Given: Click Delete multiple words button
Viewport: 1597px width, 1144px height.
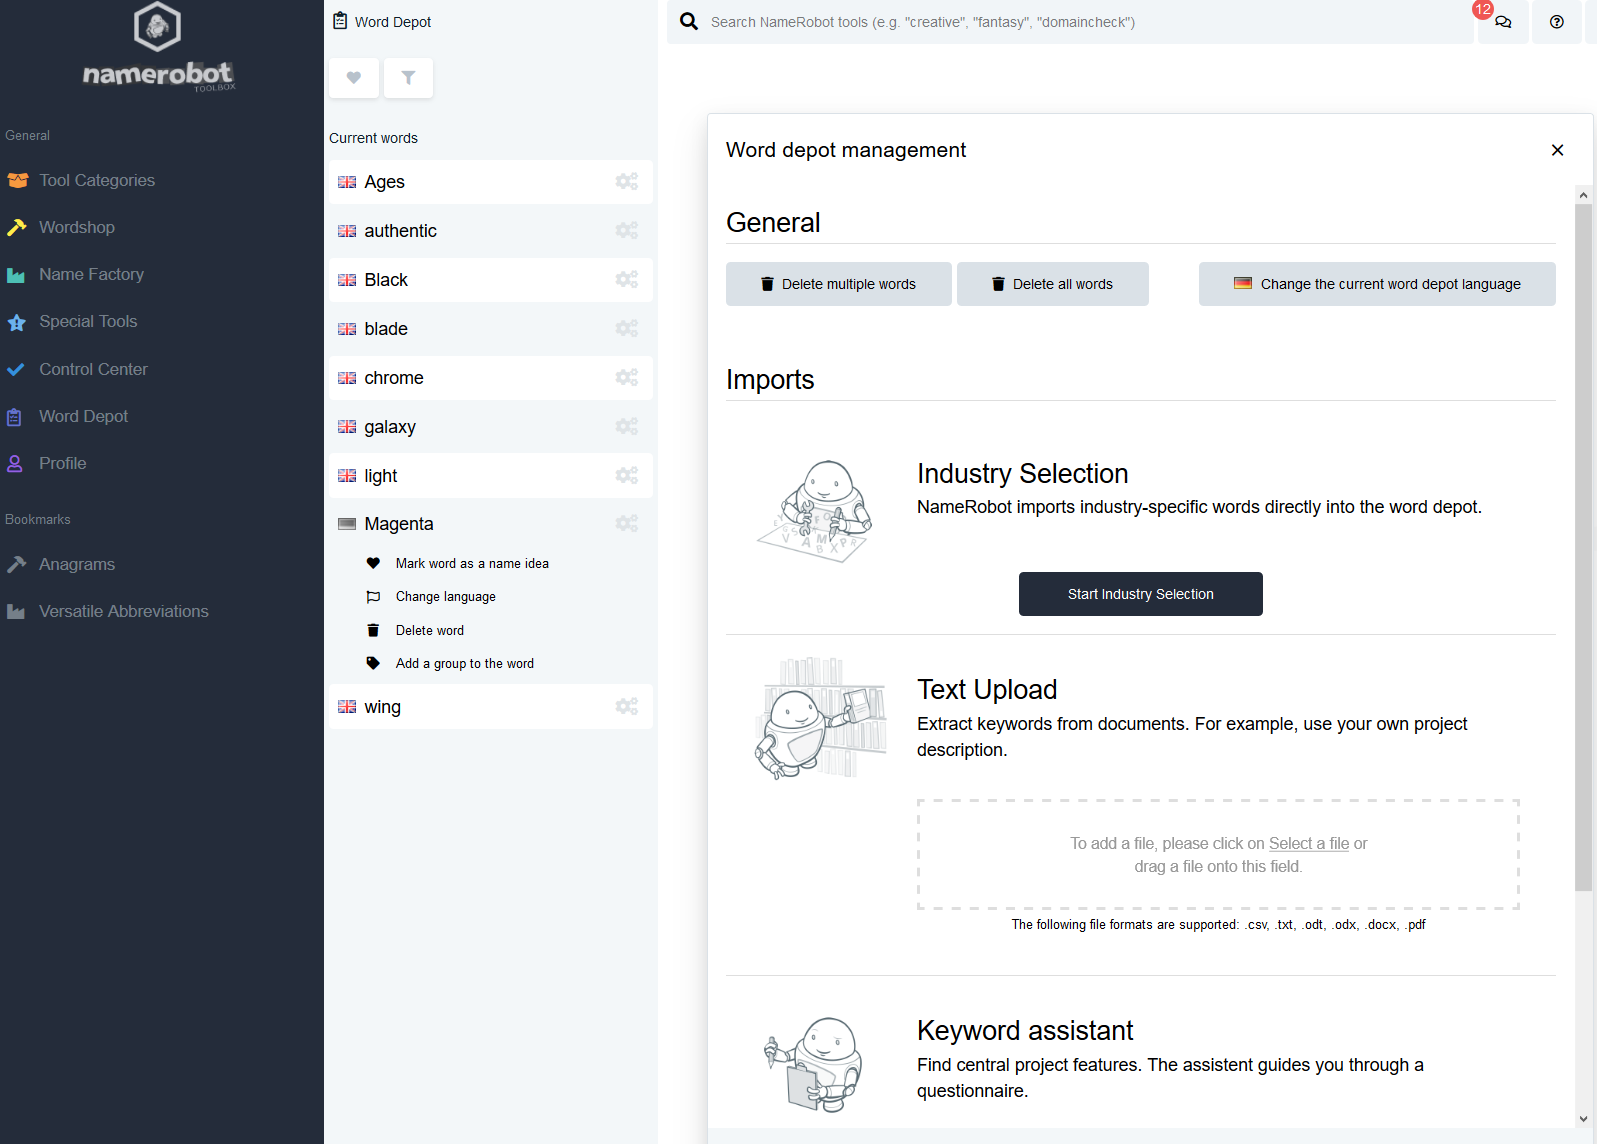Looking at the screenshot, I should tap(839, 284).
